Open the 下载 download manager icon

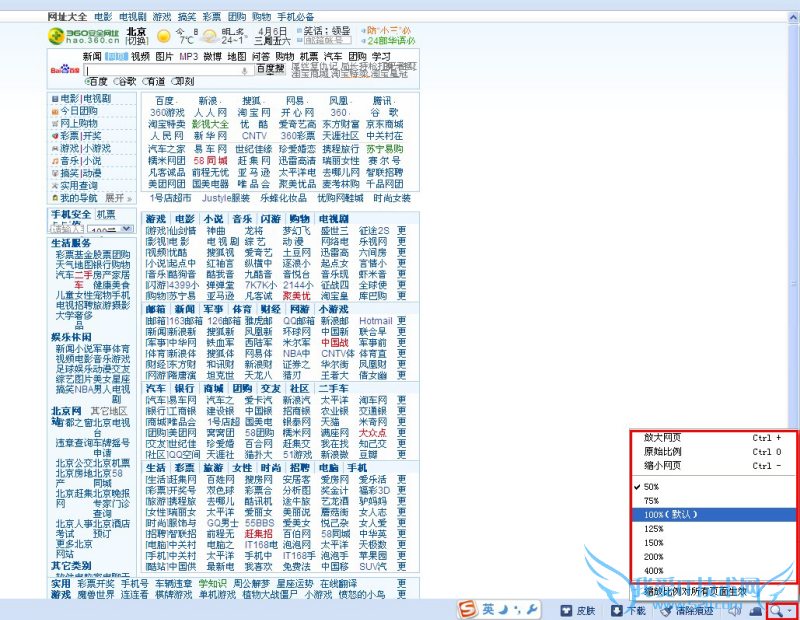[x=616, y=610]
